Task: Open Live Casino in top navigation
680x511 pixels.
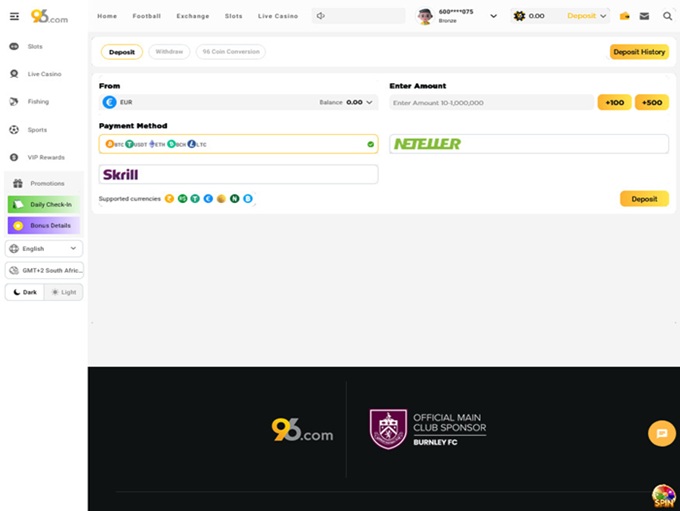Action: (x=278, y=16)
